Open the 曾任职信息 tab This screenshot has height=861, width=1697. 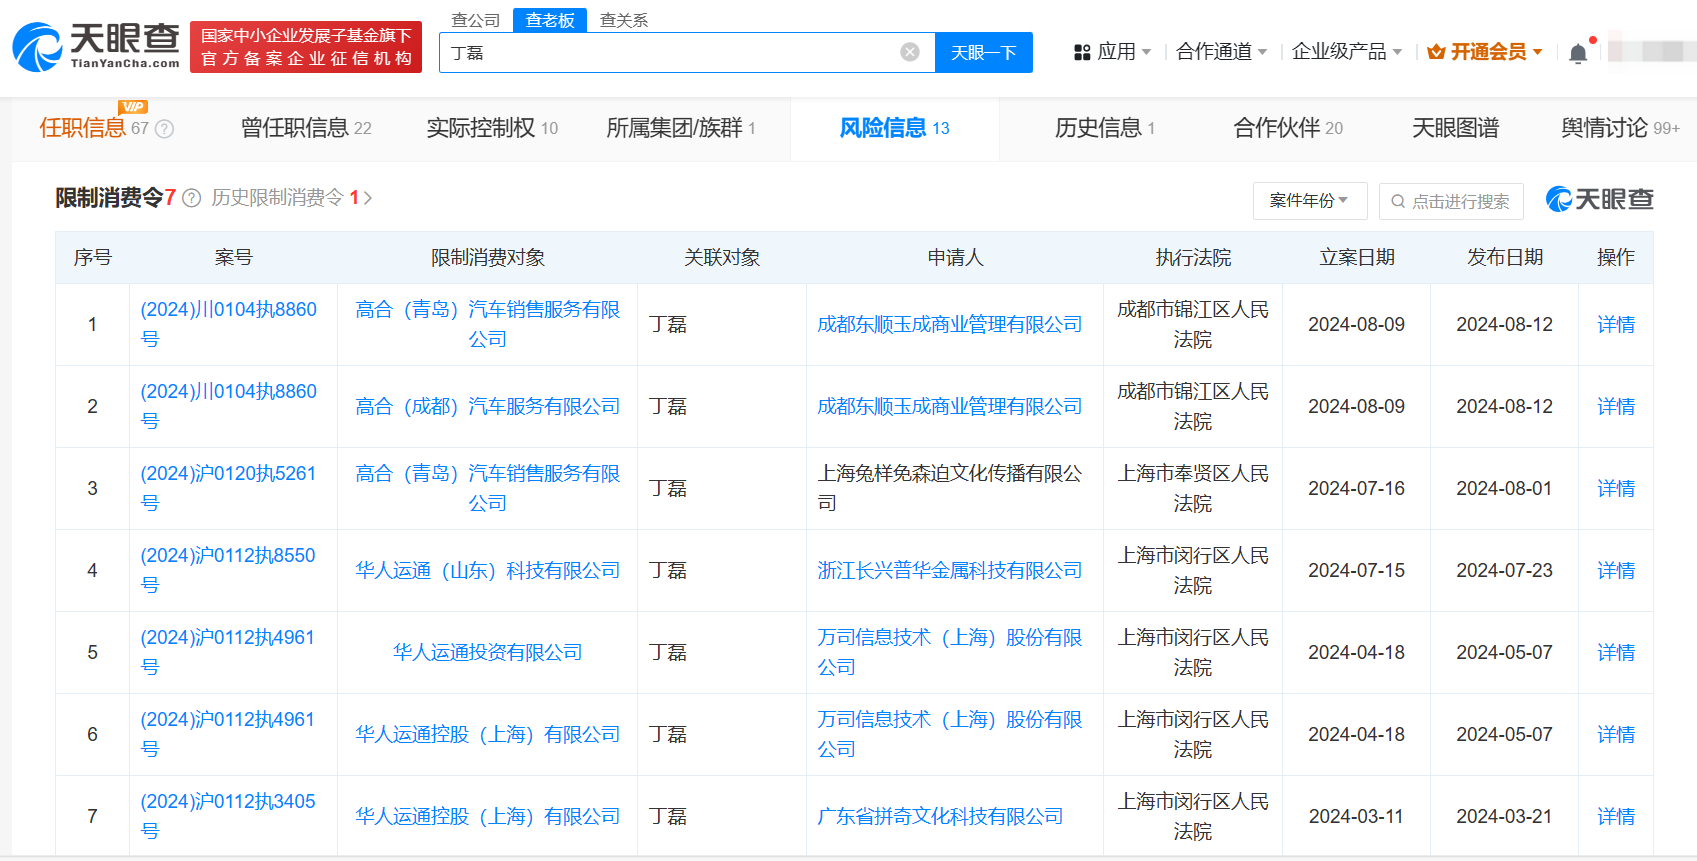pos(305,128)
